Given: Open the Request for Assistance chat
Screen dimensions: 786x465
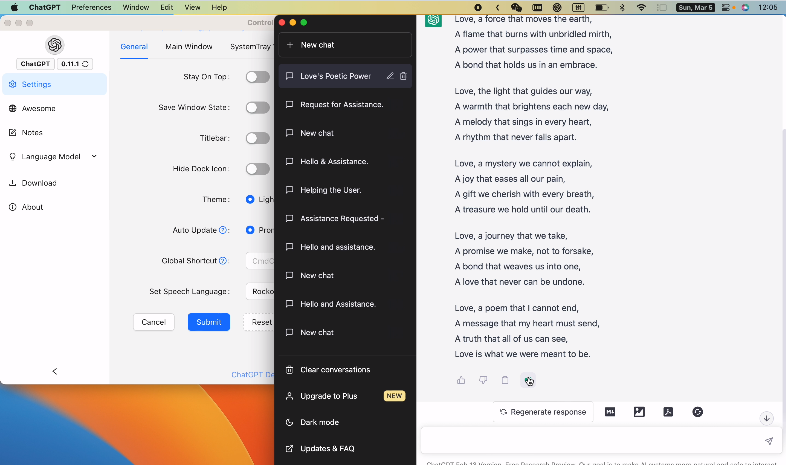Looking at the screenshot, I should 345,105.
